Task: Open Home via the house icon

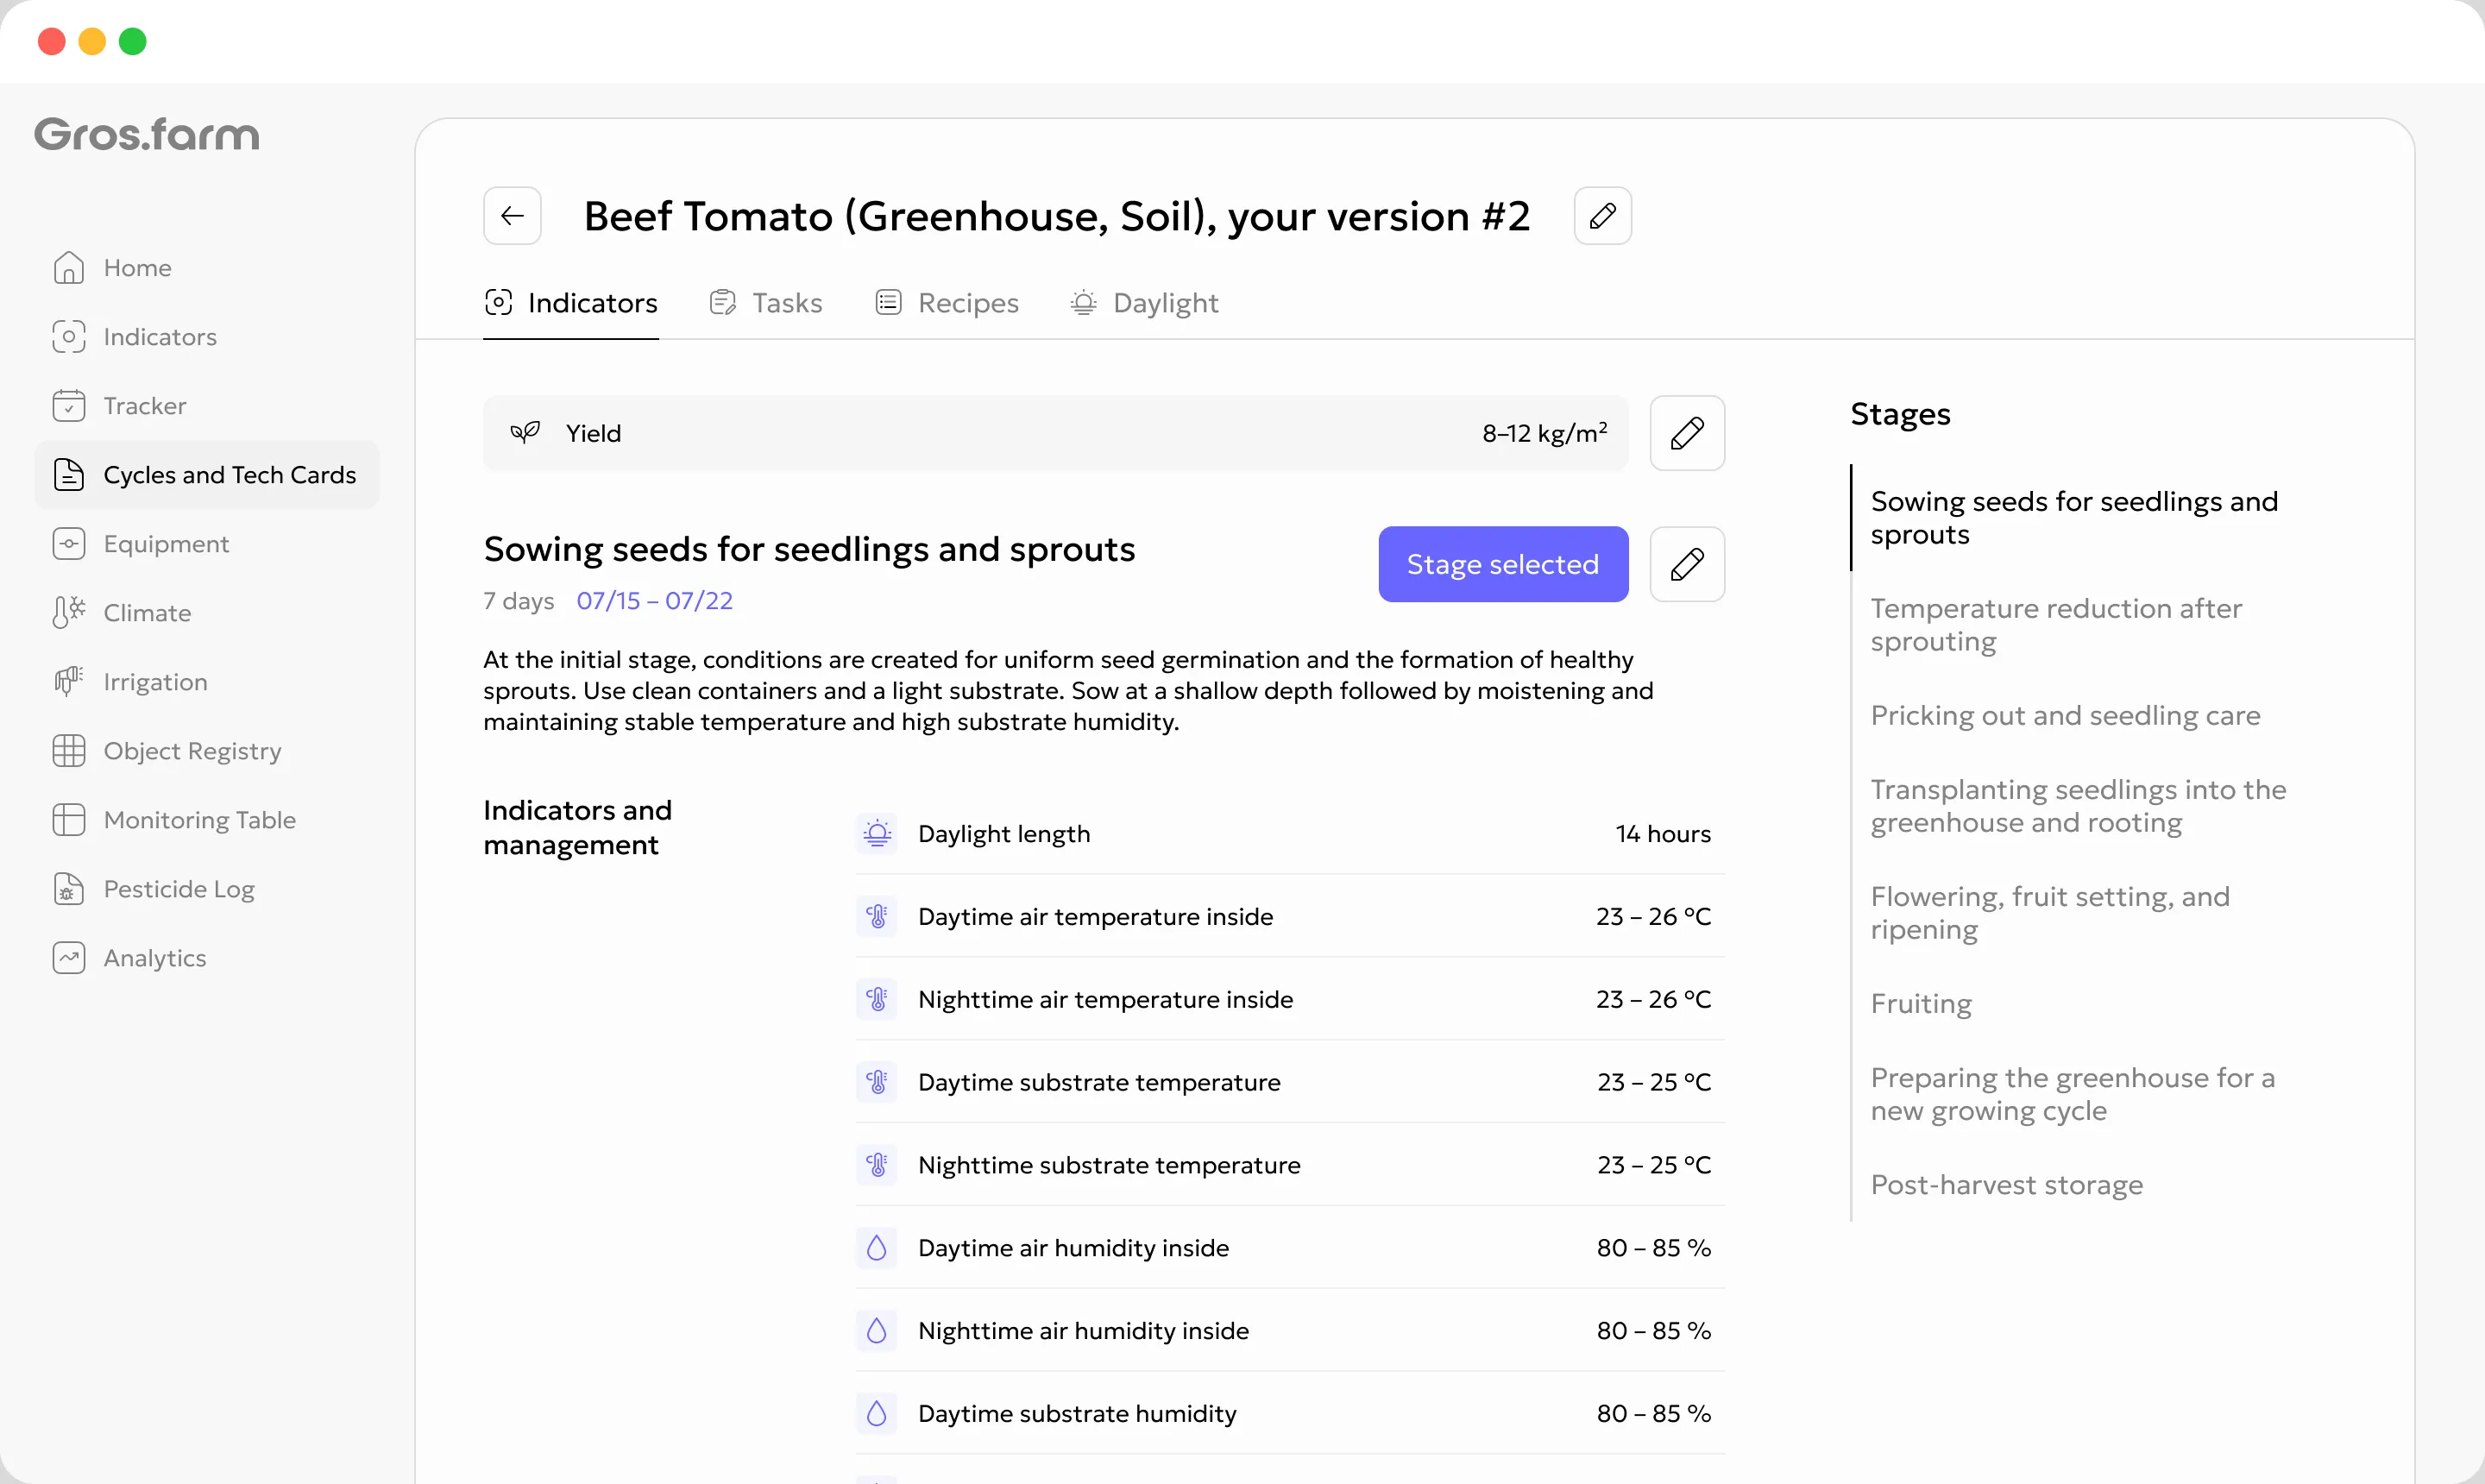Action: (x=68, y=268)
